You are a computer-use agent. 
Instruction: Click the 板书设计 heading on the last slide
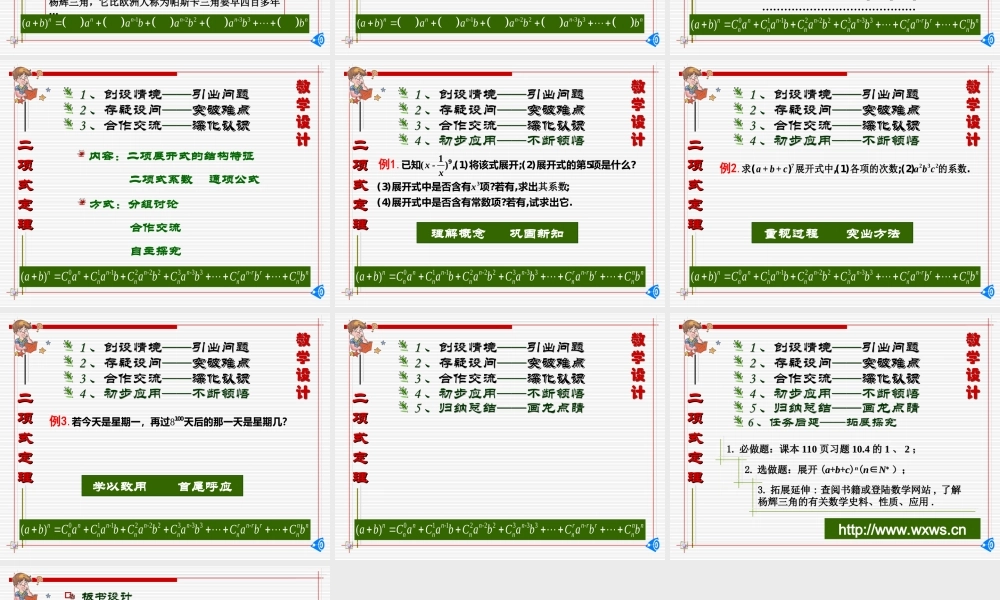click(107, 596)
